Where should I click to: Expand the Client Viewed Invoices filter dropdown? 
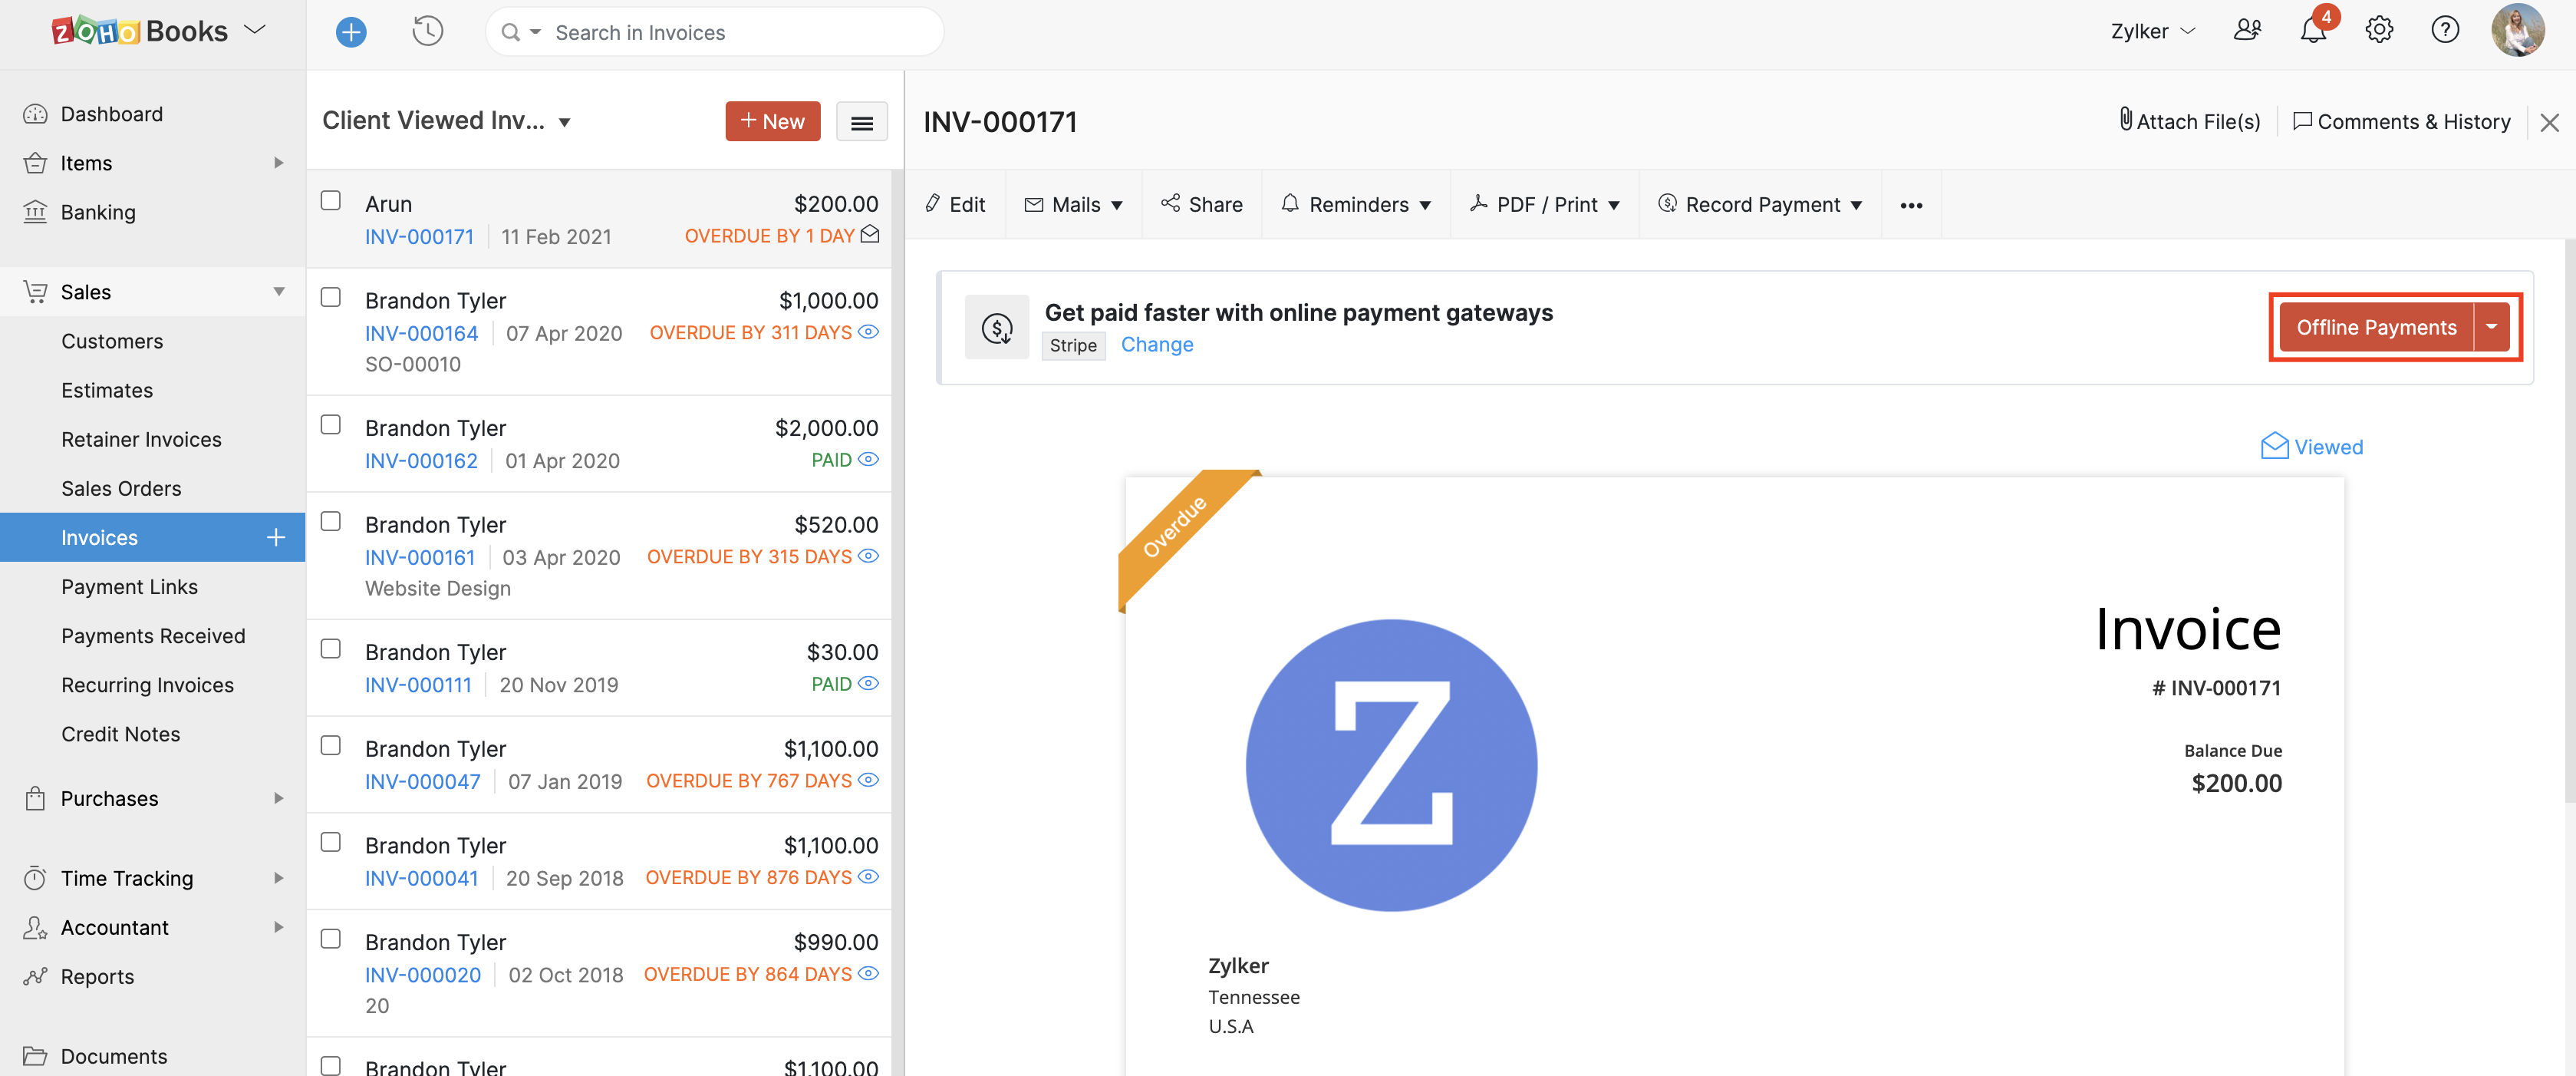[x=567, y=120]
